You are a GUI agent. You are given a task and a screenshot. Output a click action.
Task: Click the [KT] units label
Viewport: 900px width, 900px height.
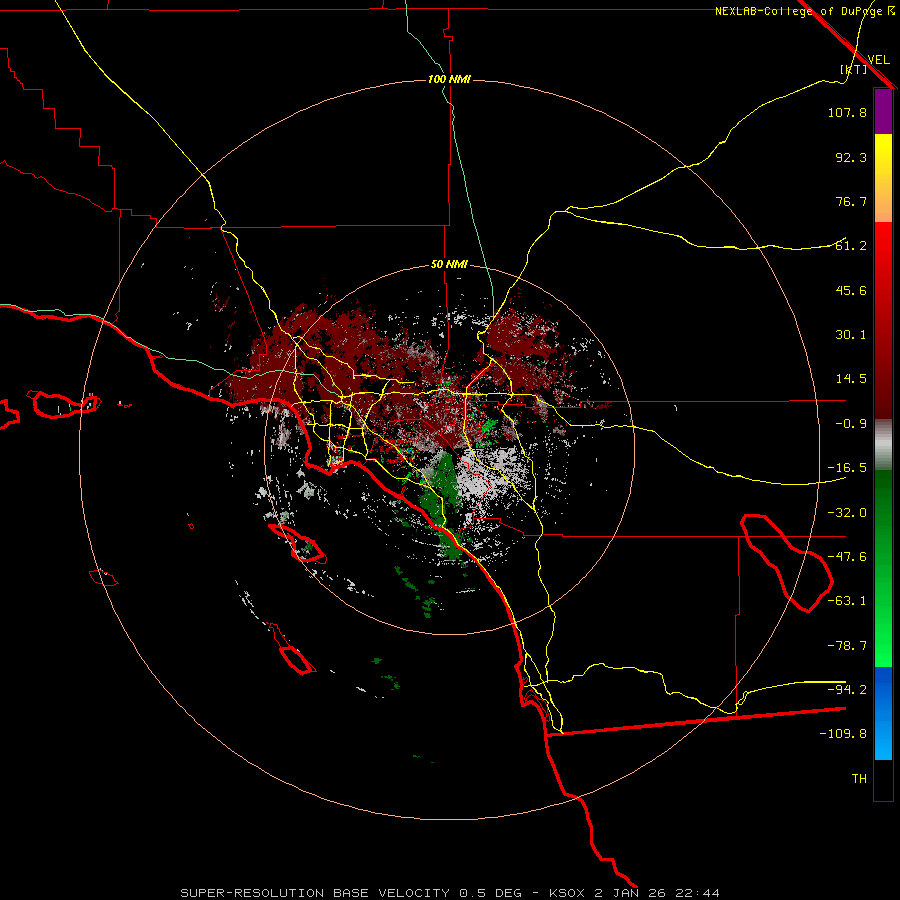pos(854,69)
